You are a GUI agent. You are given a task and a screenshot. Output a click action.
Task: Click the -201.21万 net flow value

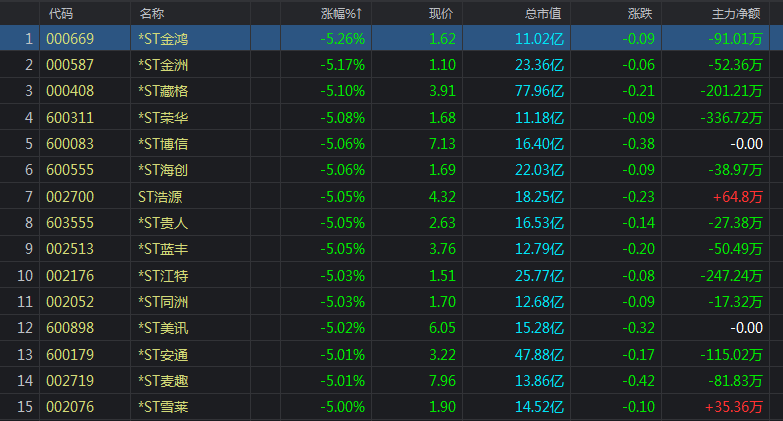tap(732, 91)
